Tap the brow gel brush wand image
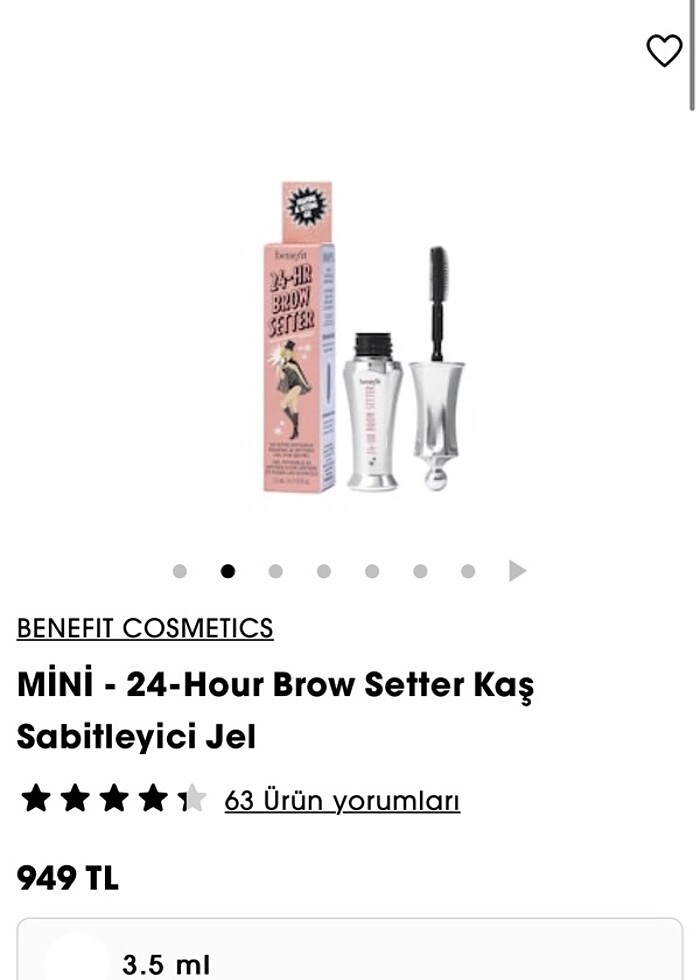 (439, 368)
